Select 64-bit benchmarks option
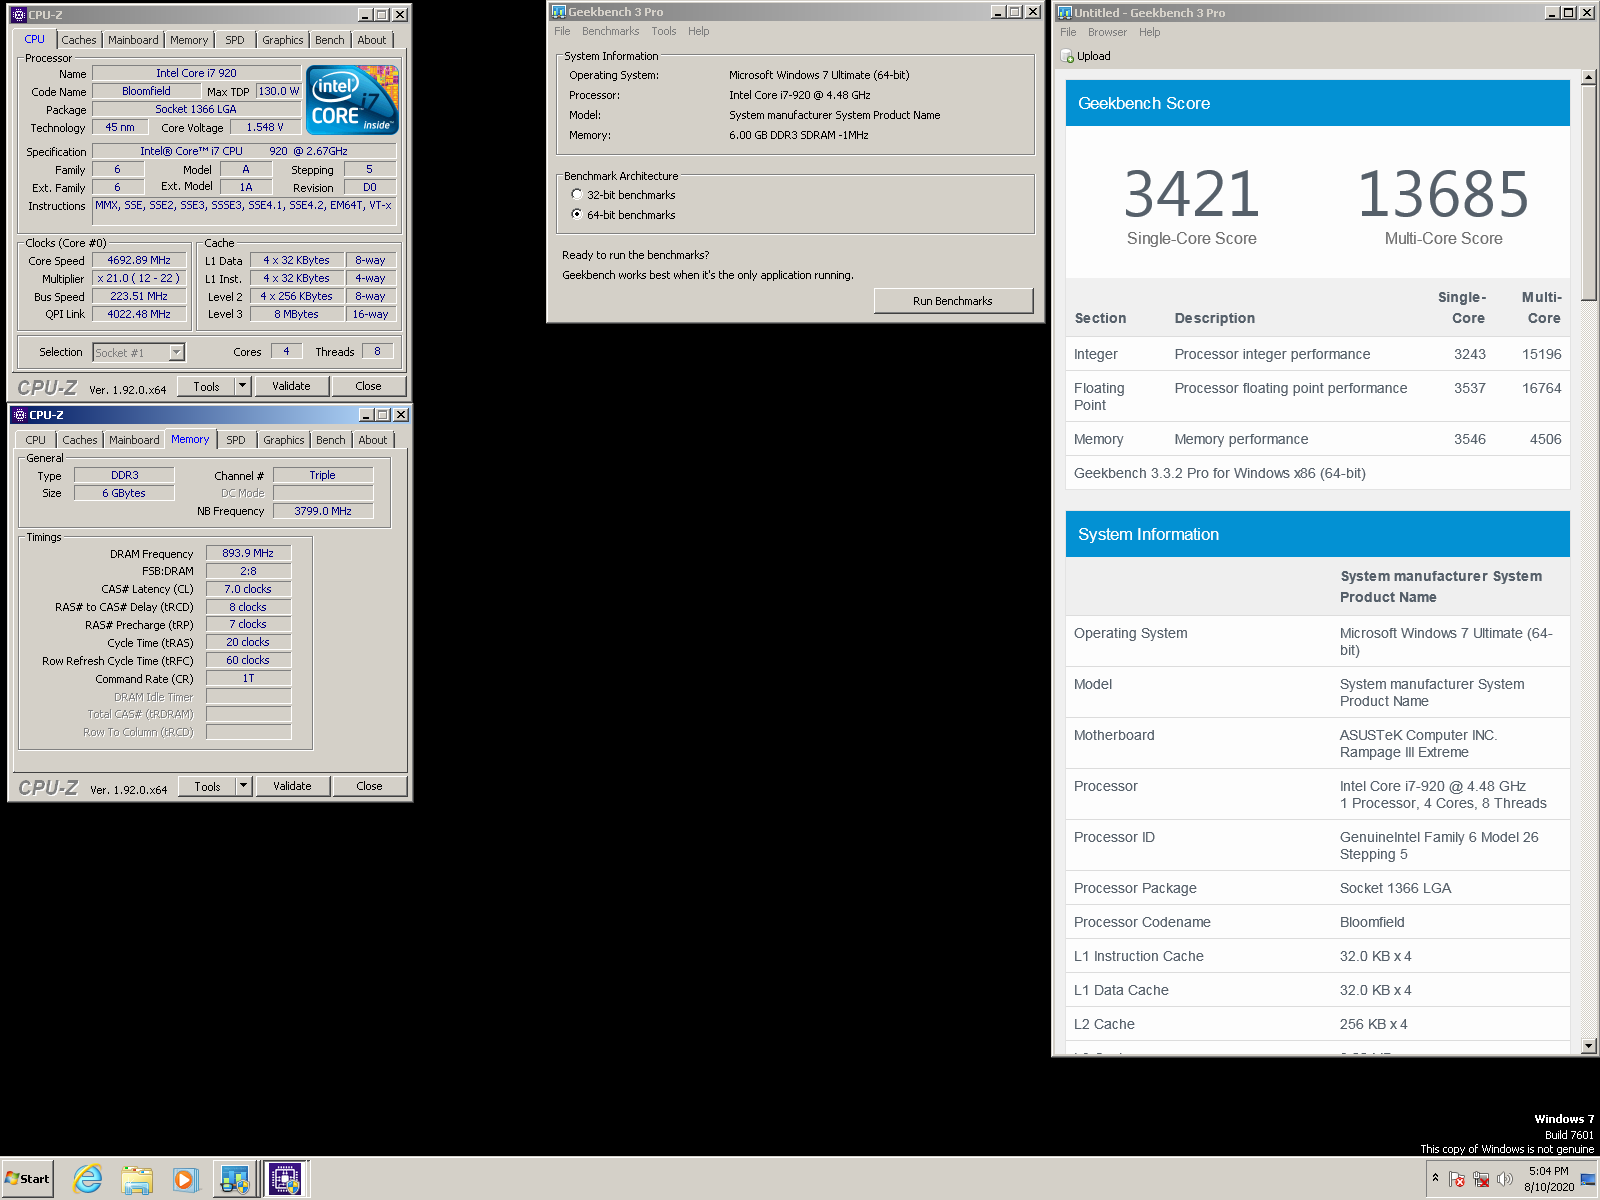Screen dimensions: 1600x1200 [x=577, y=214]
